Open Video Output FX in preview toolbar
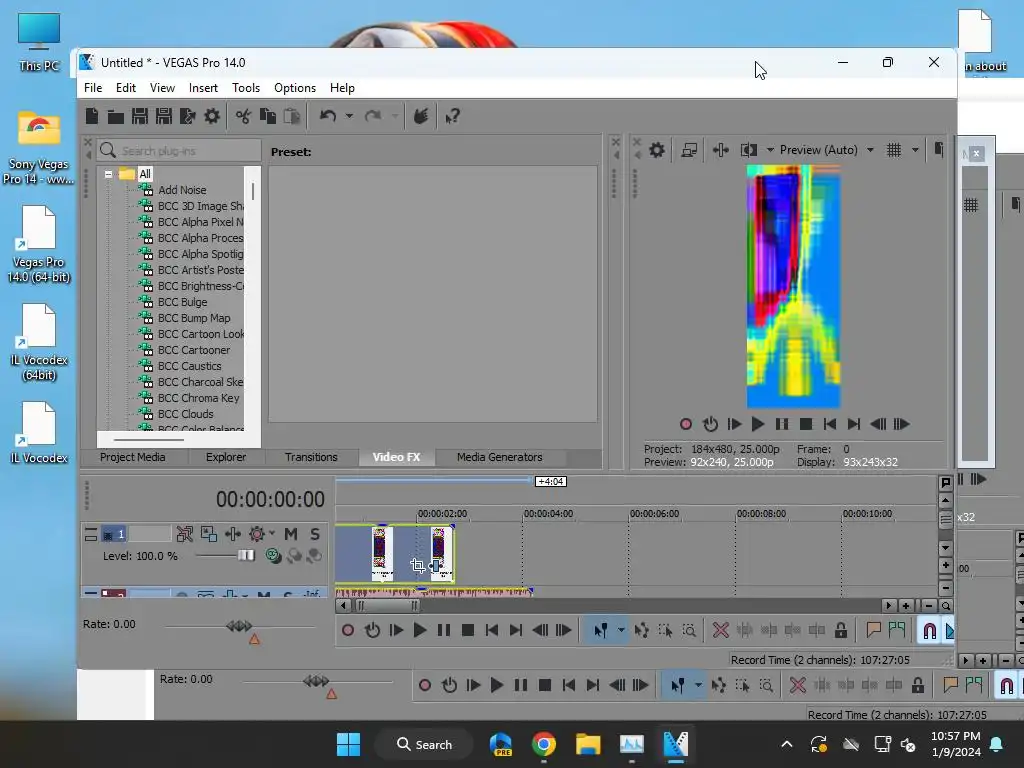The height and width of the screenshot is (768, 1024). click(x=721, y=150)
